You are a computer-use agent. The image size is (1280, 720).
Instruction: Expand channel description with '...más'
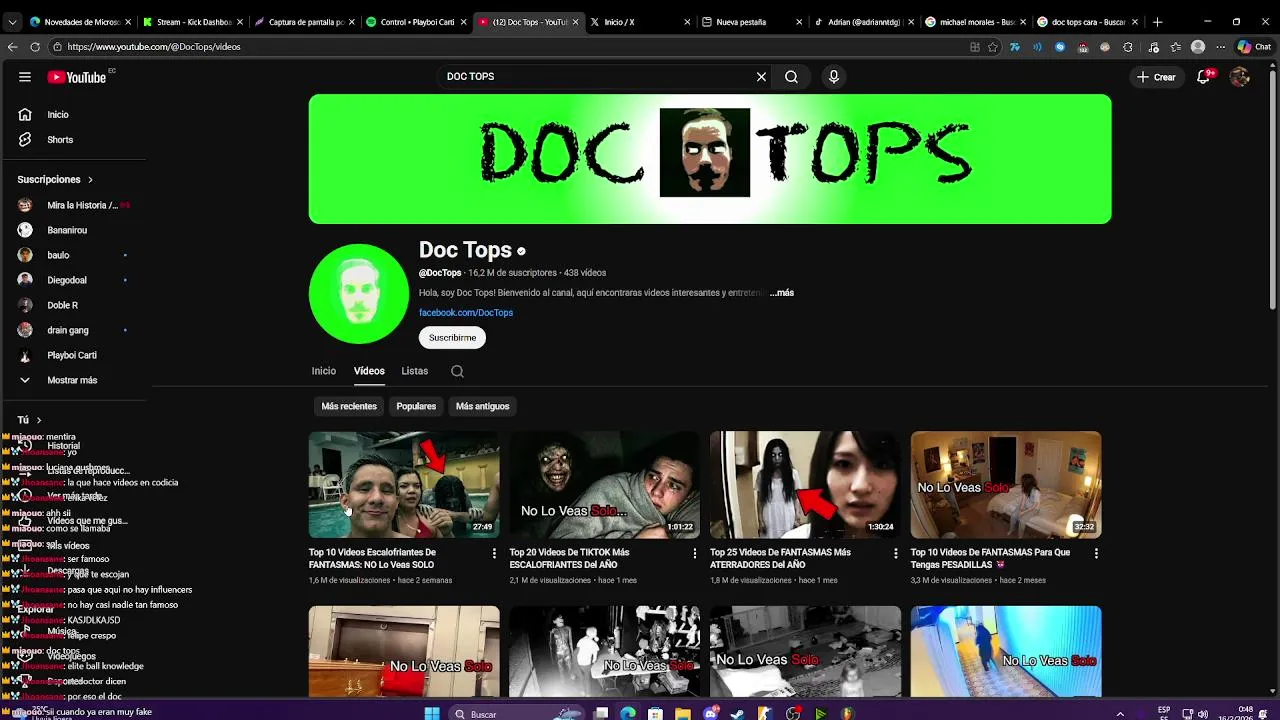click(x=782, y=293)
